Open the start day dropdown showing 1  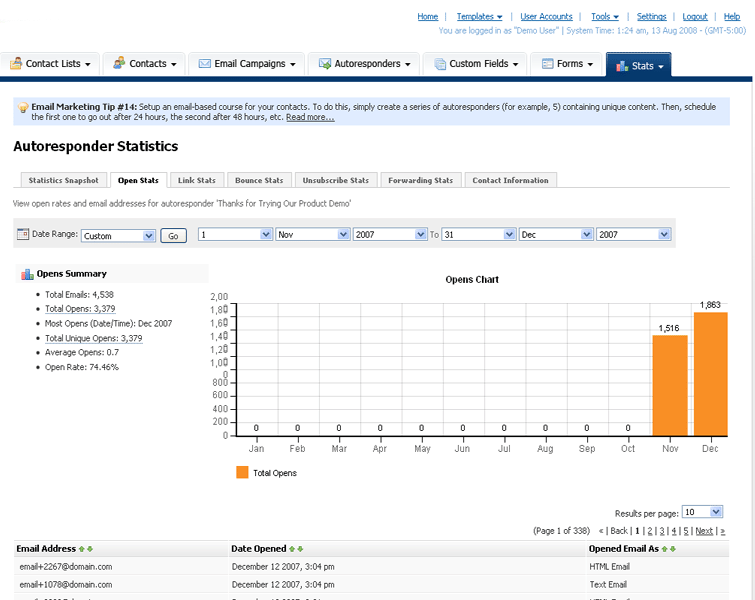235,235
